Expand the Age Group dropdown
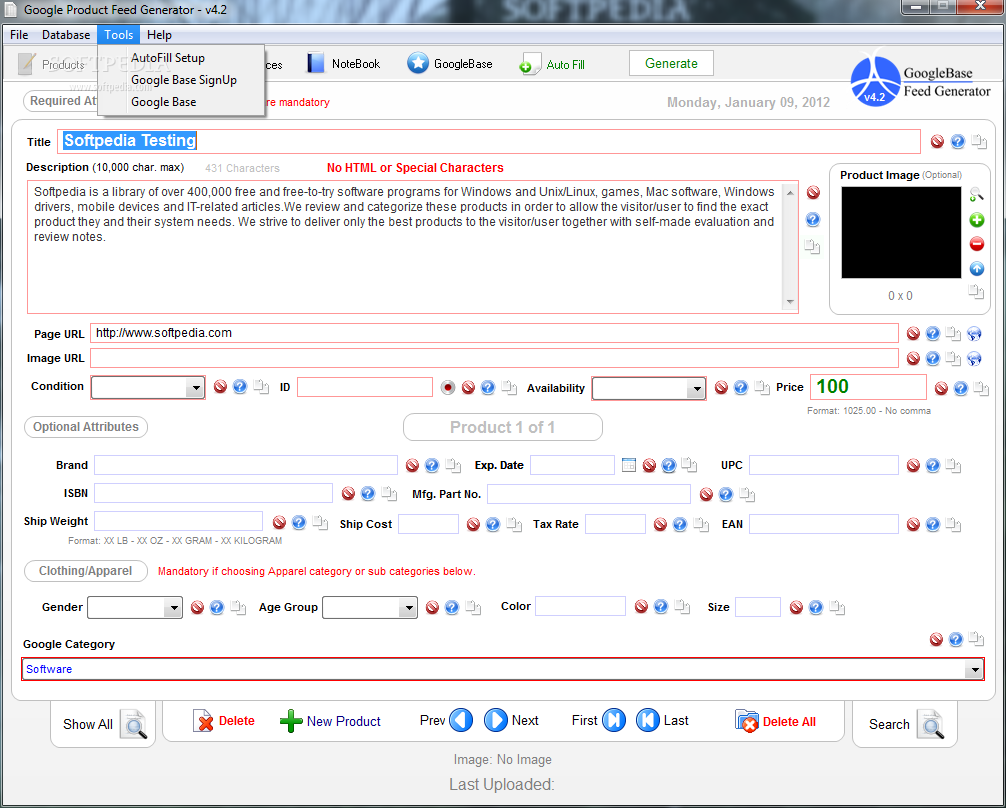Image resolution: width=1006 pixels, height=808 pixels. pos(407,608)
